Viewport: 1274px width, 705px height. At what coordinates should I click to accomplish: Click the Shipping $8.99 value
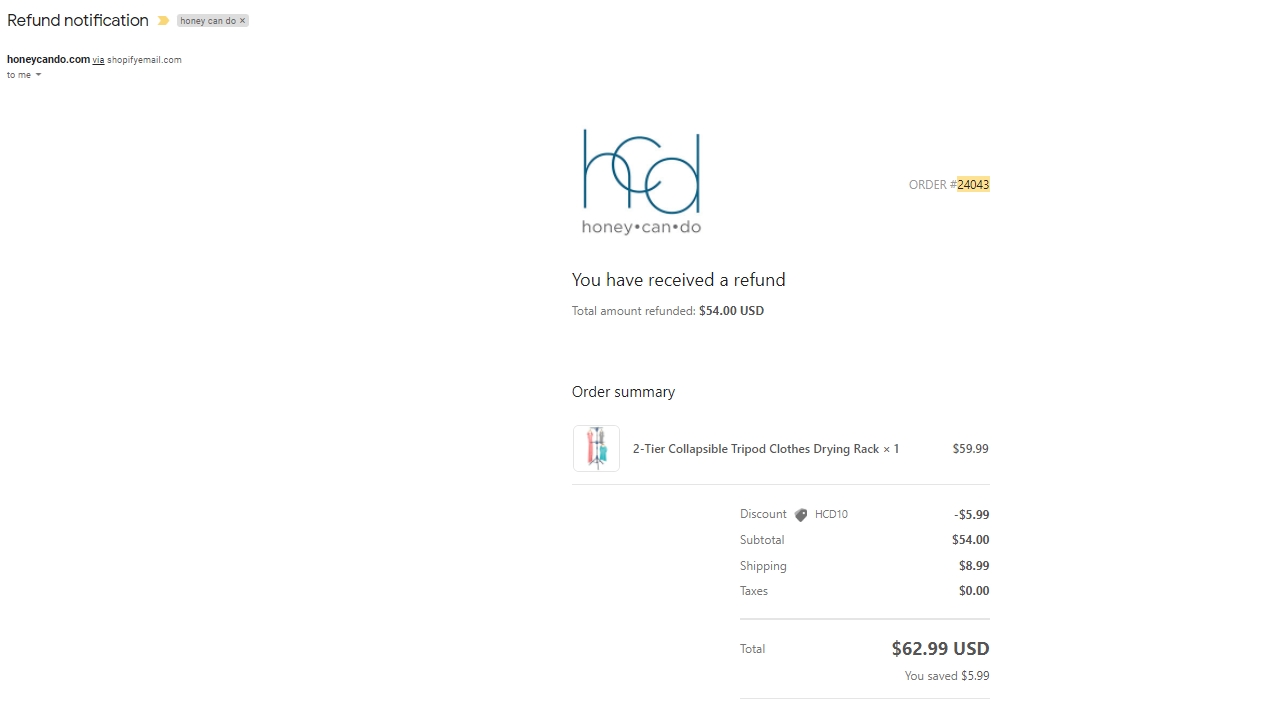click(974, 566)
